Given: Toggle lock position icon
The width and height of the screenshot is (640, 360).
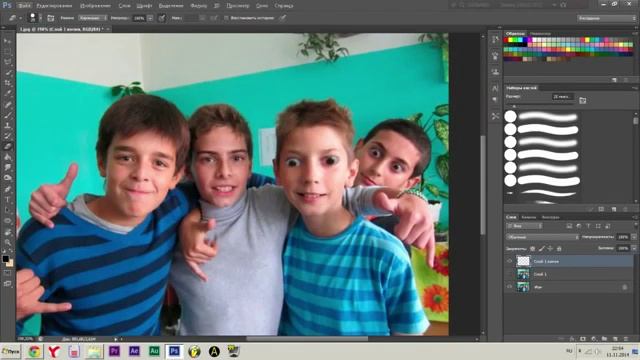Looking at the screenshot, I should pos(550,248).
